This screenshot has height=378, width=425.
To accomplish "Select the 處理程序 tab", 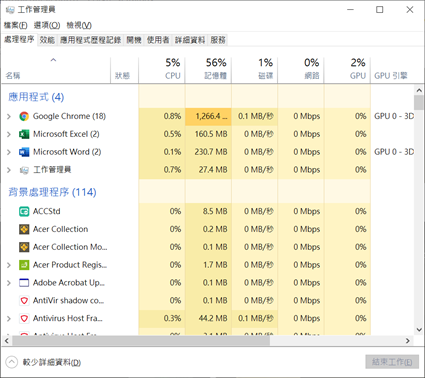I will tap(19, 40).
